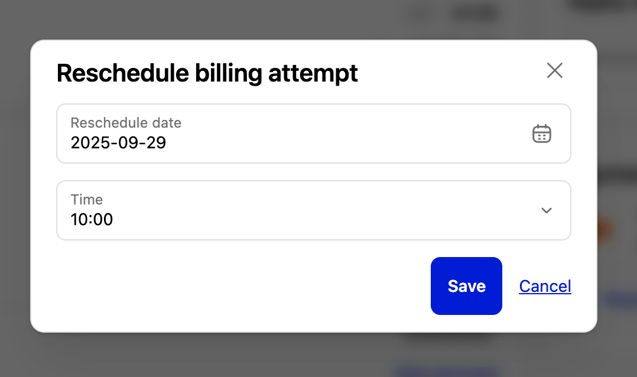The height and width of the screenshot is (377, 637).
Task: Click the "Reschedule date" field label
Action: [126, 123]
